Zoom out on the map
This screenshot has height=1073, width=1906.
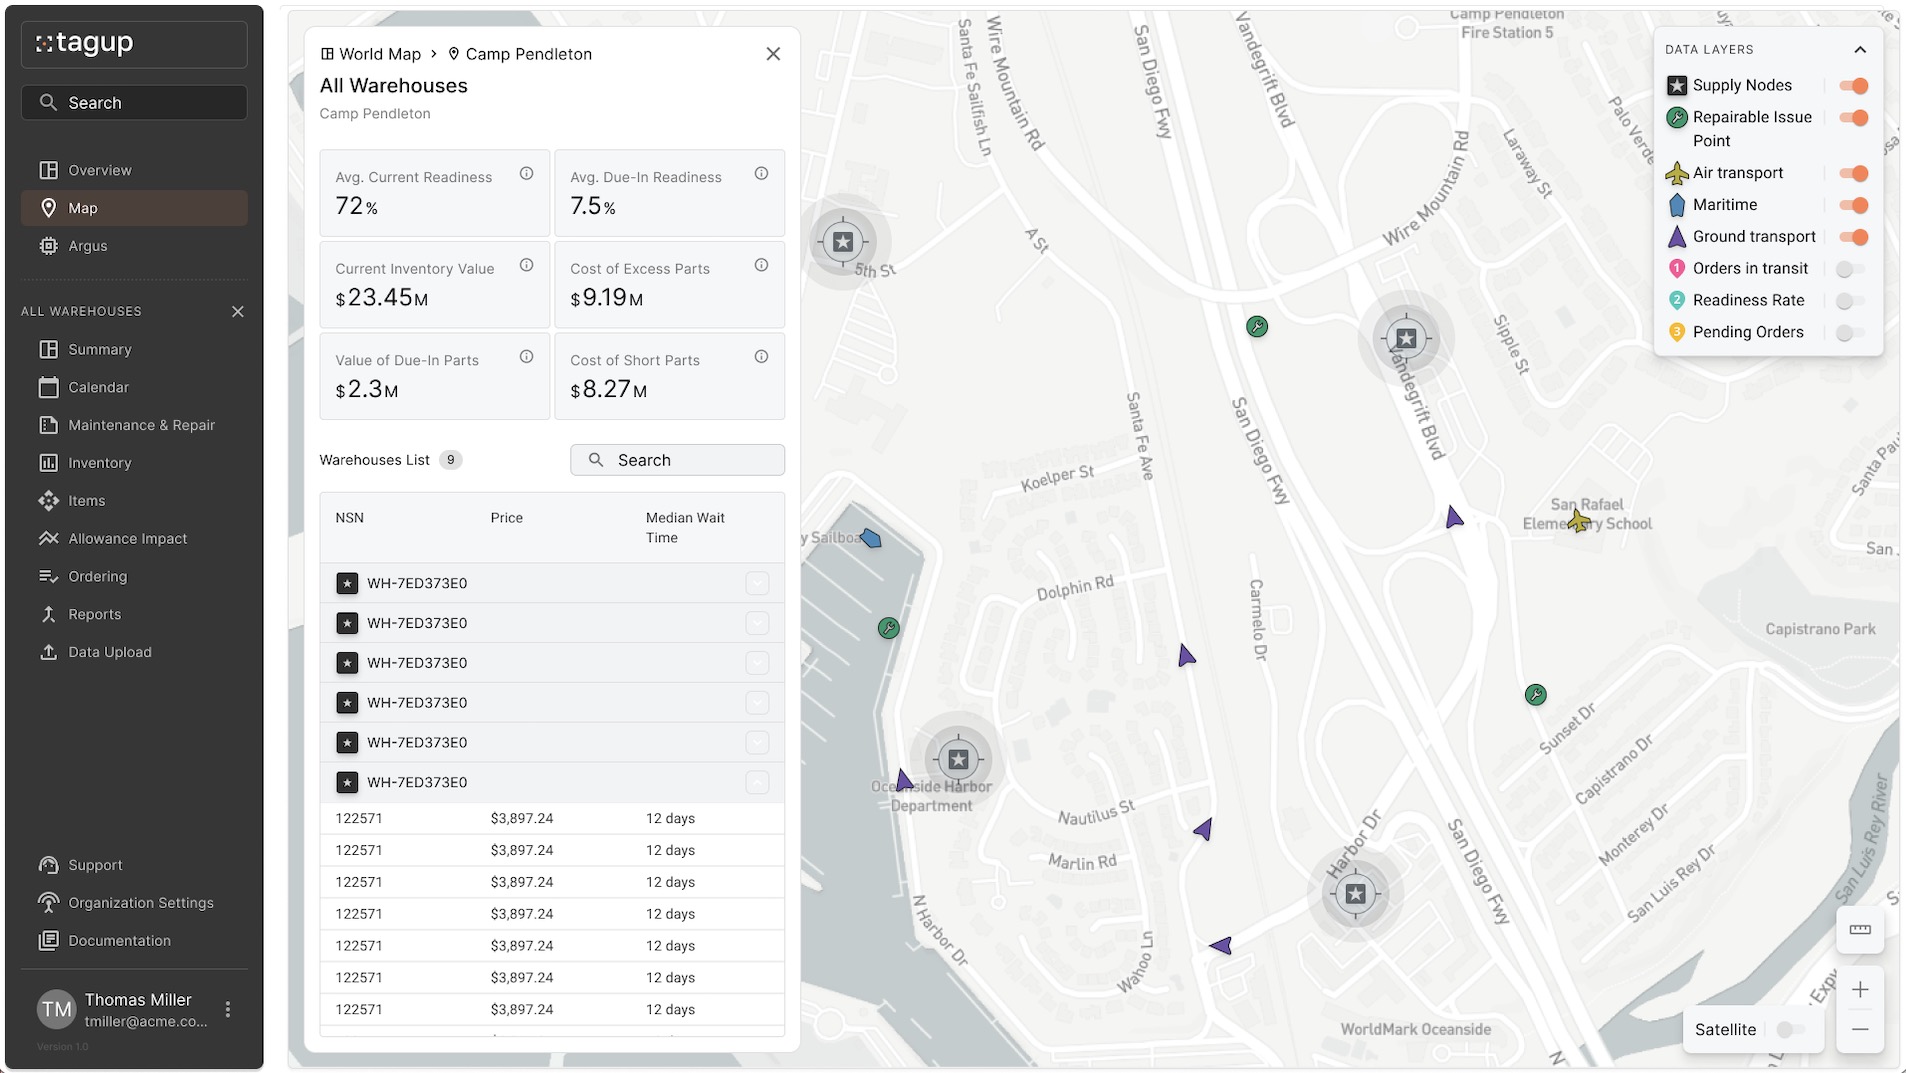pos(1859,1029)
